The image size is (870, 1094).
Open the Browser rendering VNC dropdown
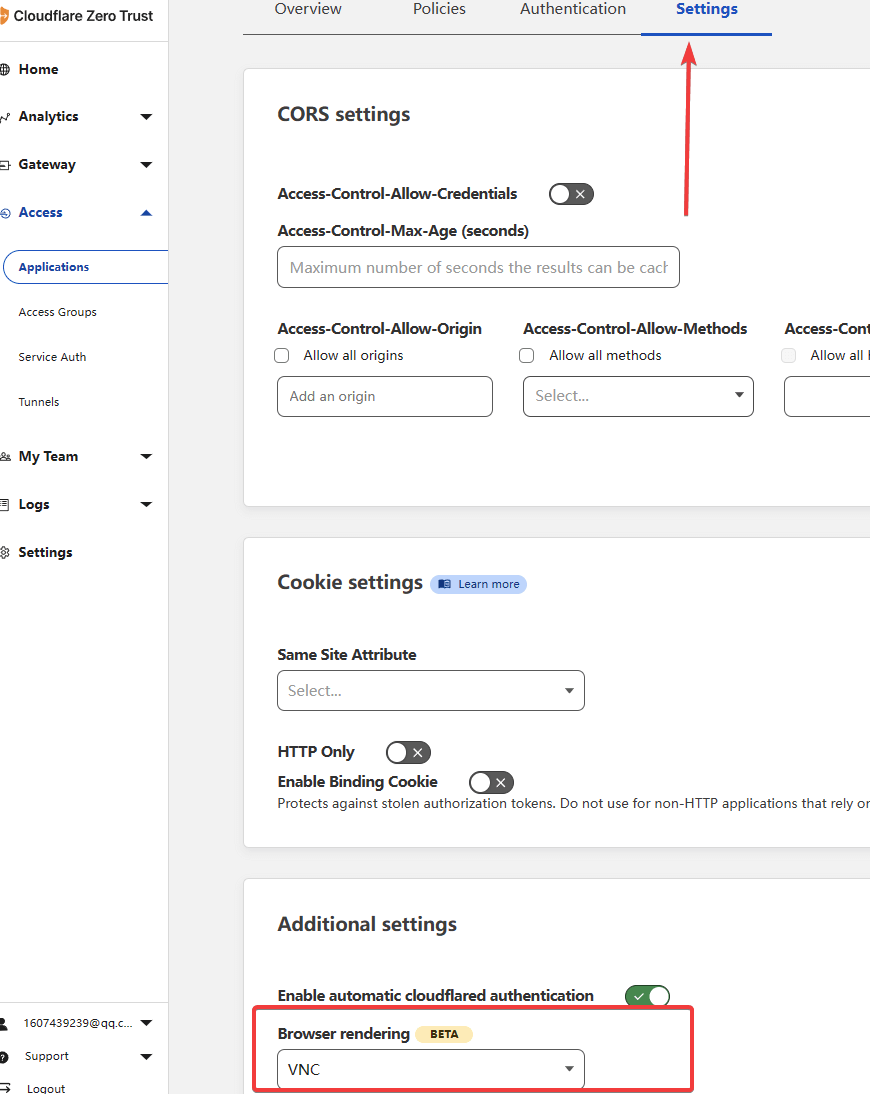tap(430, 1070)
